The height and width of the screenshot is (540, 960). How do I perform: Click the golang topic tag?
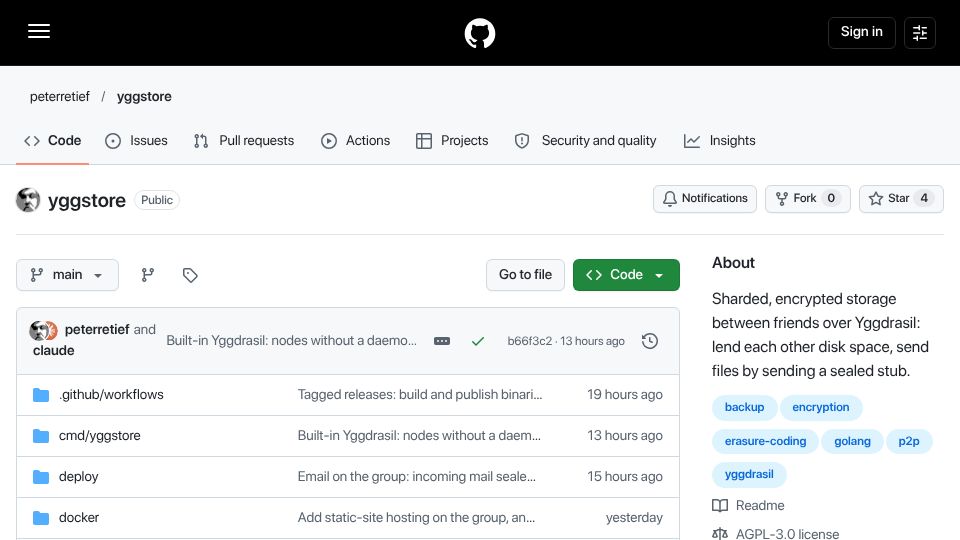(852, 441)
